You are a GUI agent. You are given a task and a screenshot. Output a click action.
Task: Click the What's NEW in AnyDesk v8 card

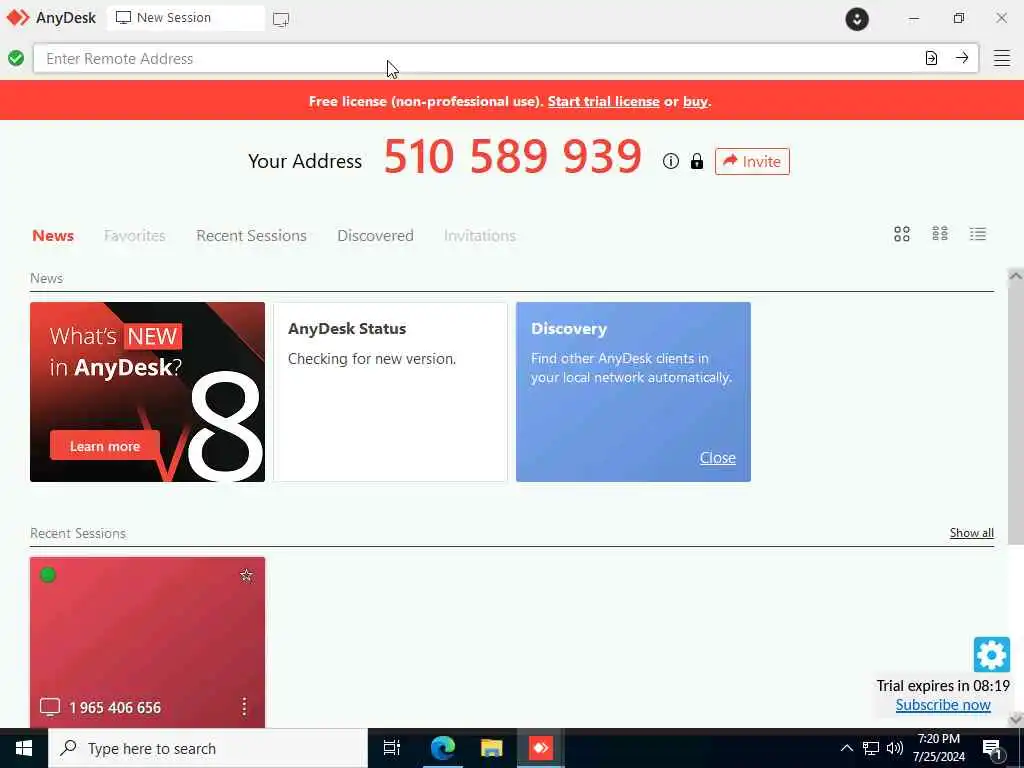click(148, 392)
